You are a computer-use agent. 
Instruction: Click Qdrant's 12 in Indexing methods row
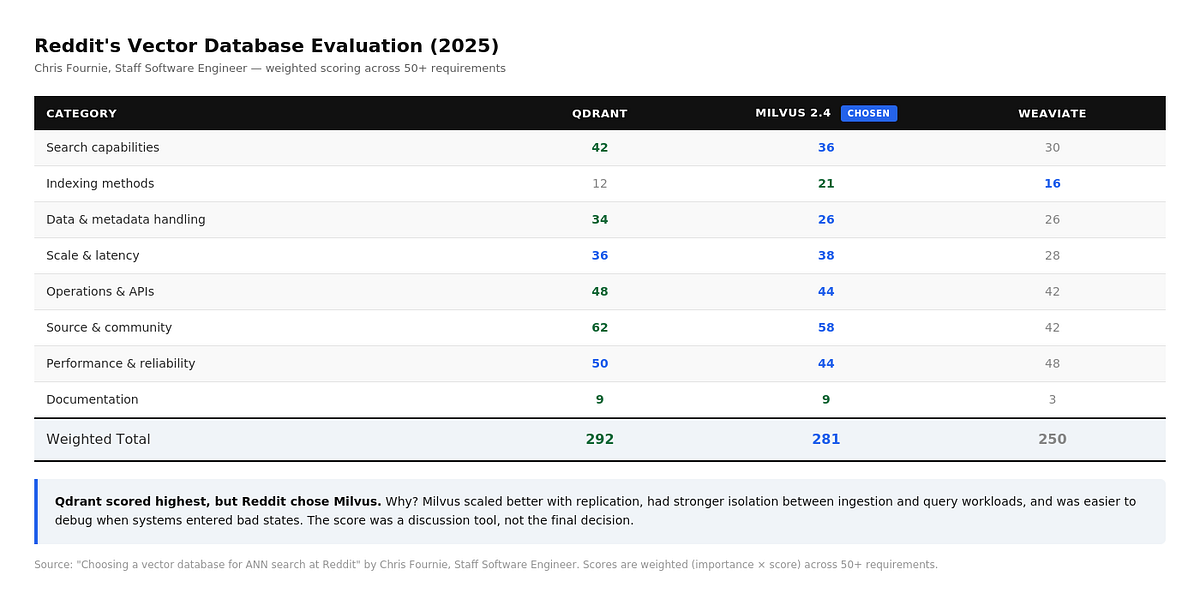click(600, 183)
